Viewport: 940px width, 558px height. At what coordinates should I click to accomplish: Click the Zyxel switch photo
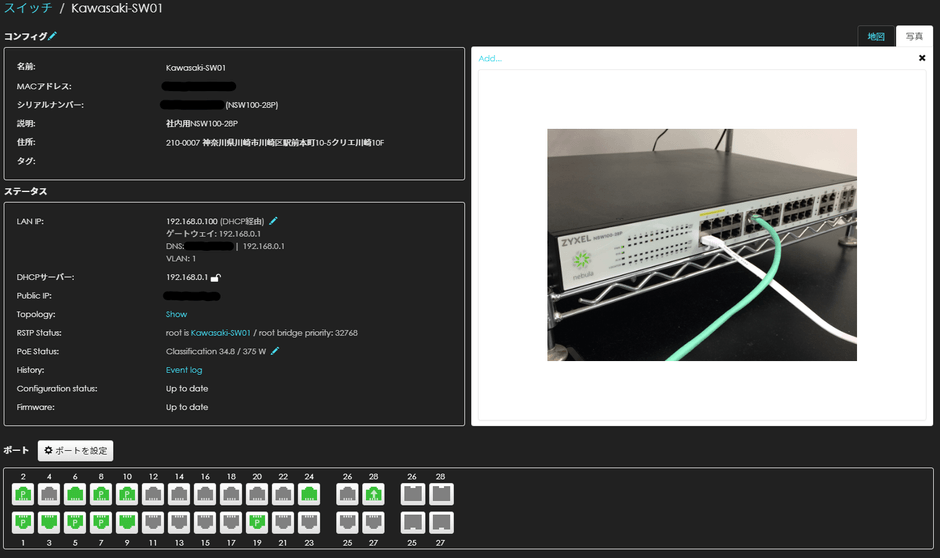701,244
